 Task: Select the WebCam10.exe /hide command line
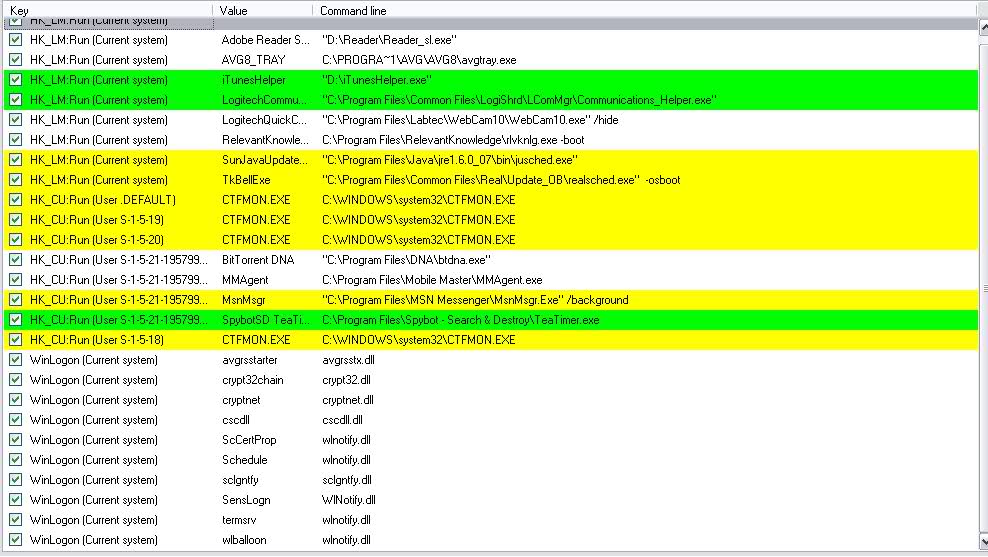coord(470,120)
